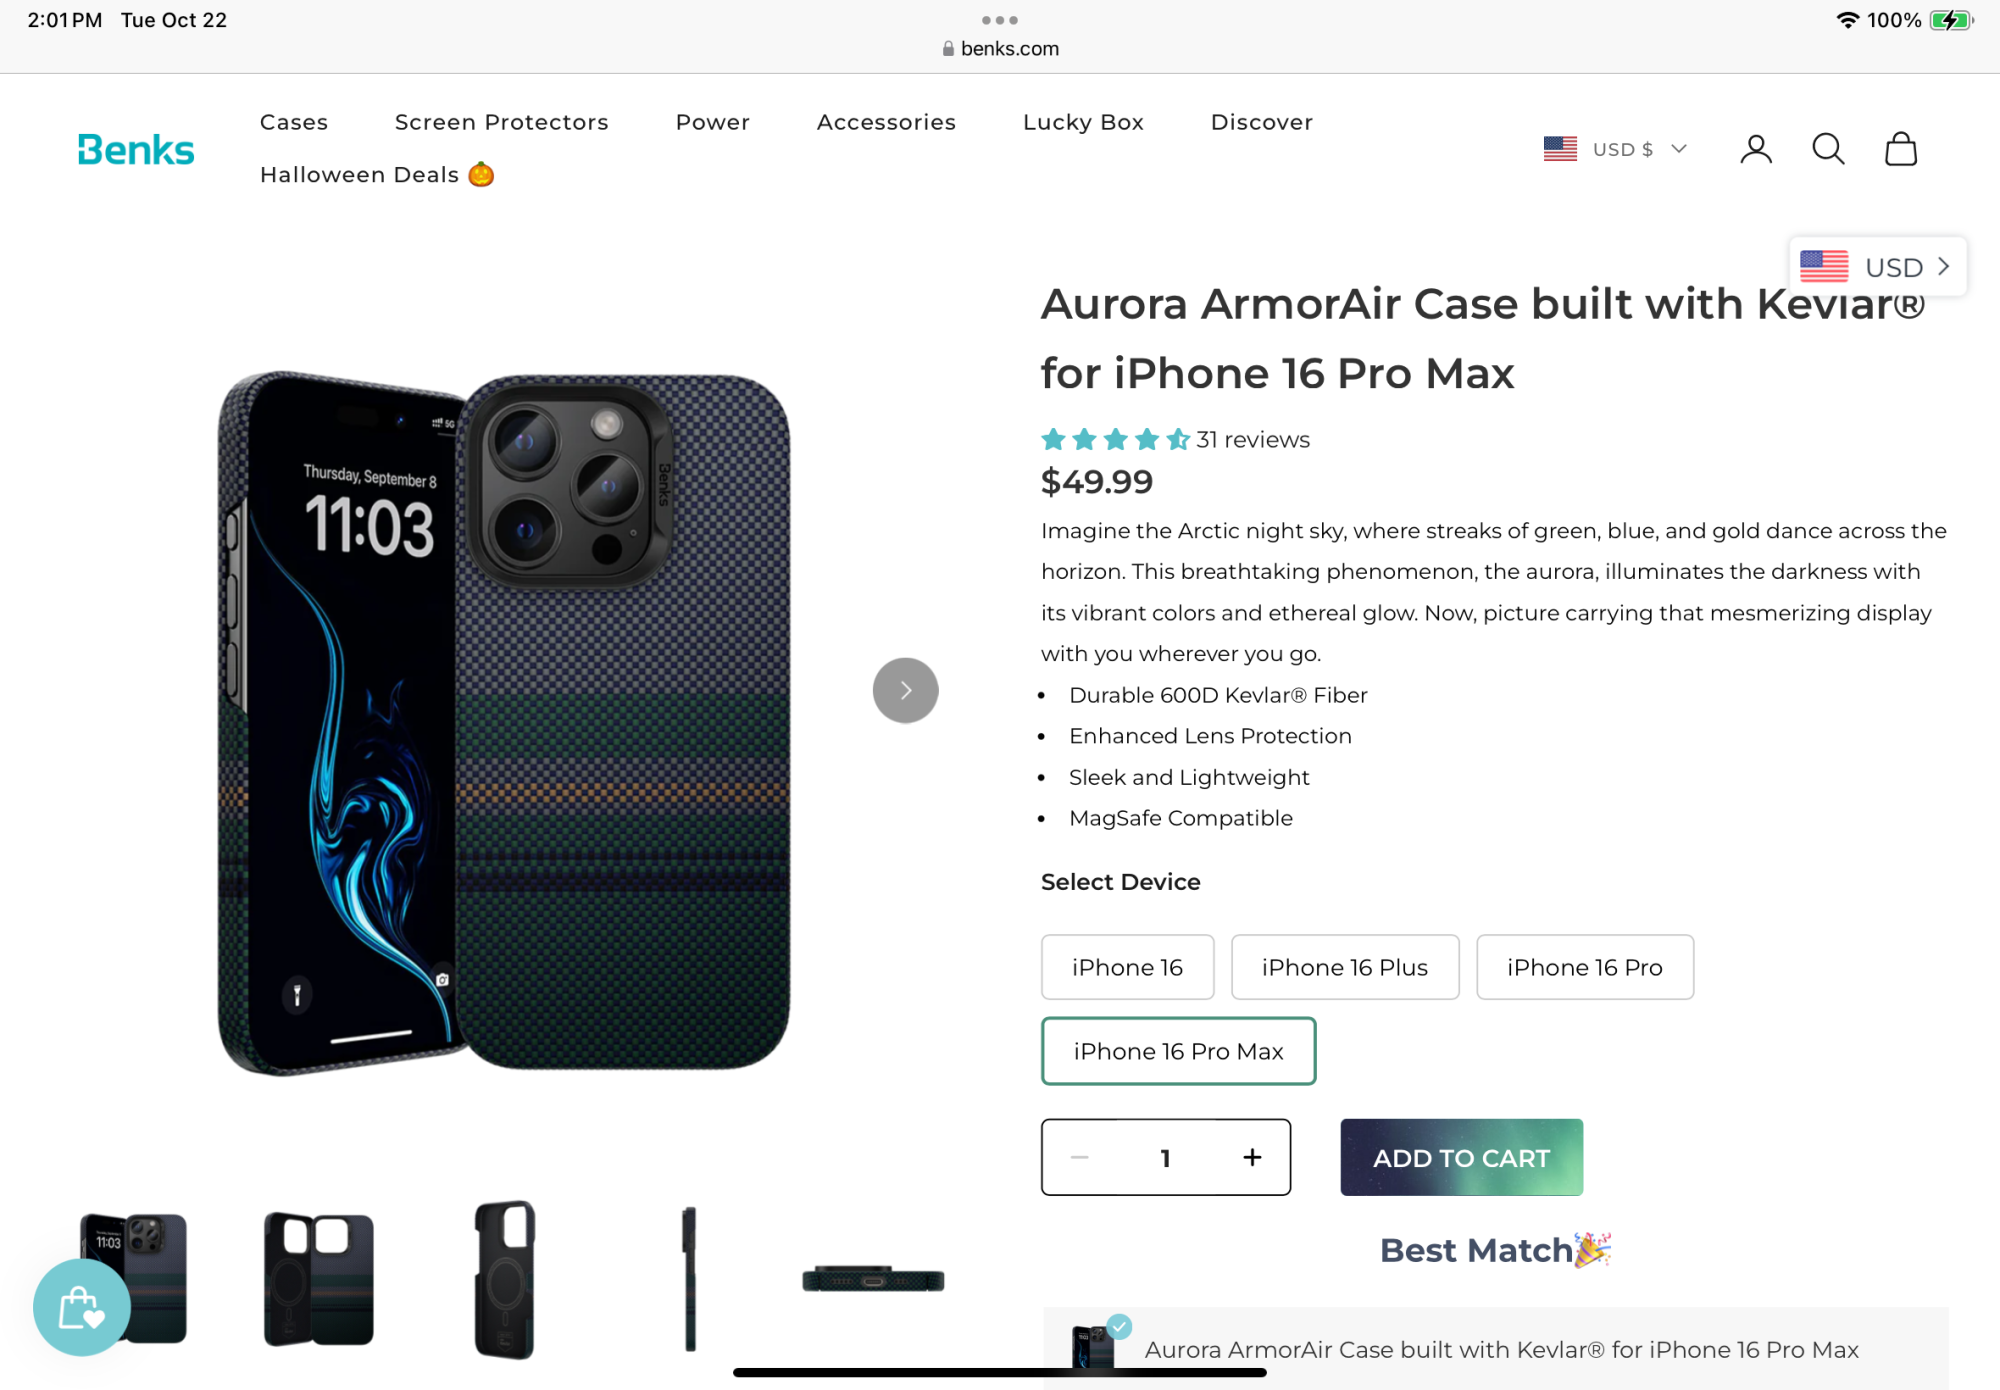This screenshot has height=1390, width=2000.
Task: Open the Halloween Deals menu item
Action: [x=377, y=174]
